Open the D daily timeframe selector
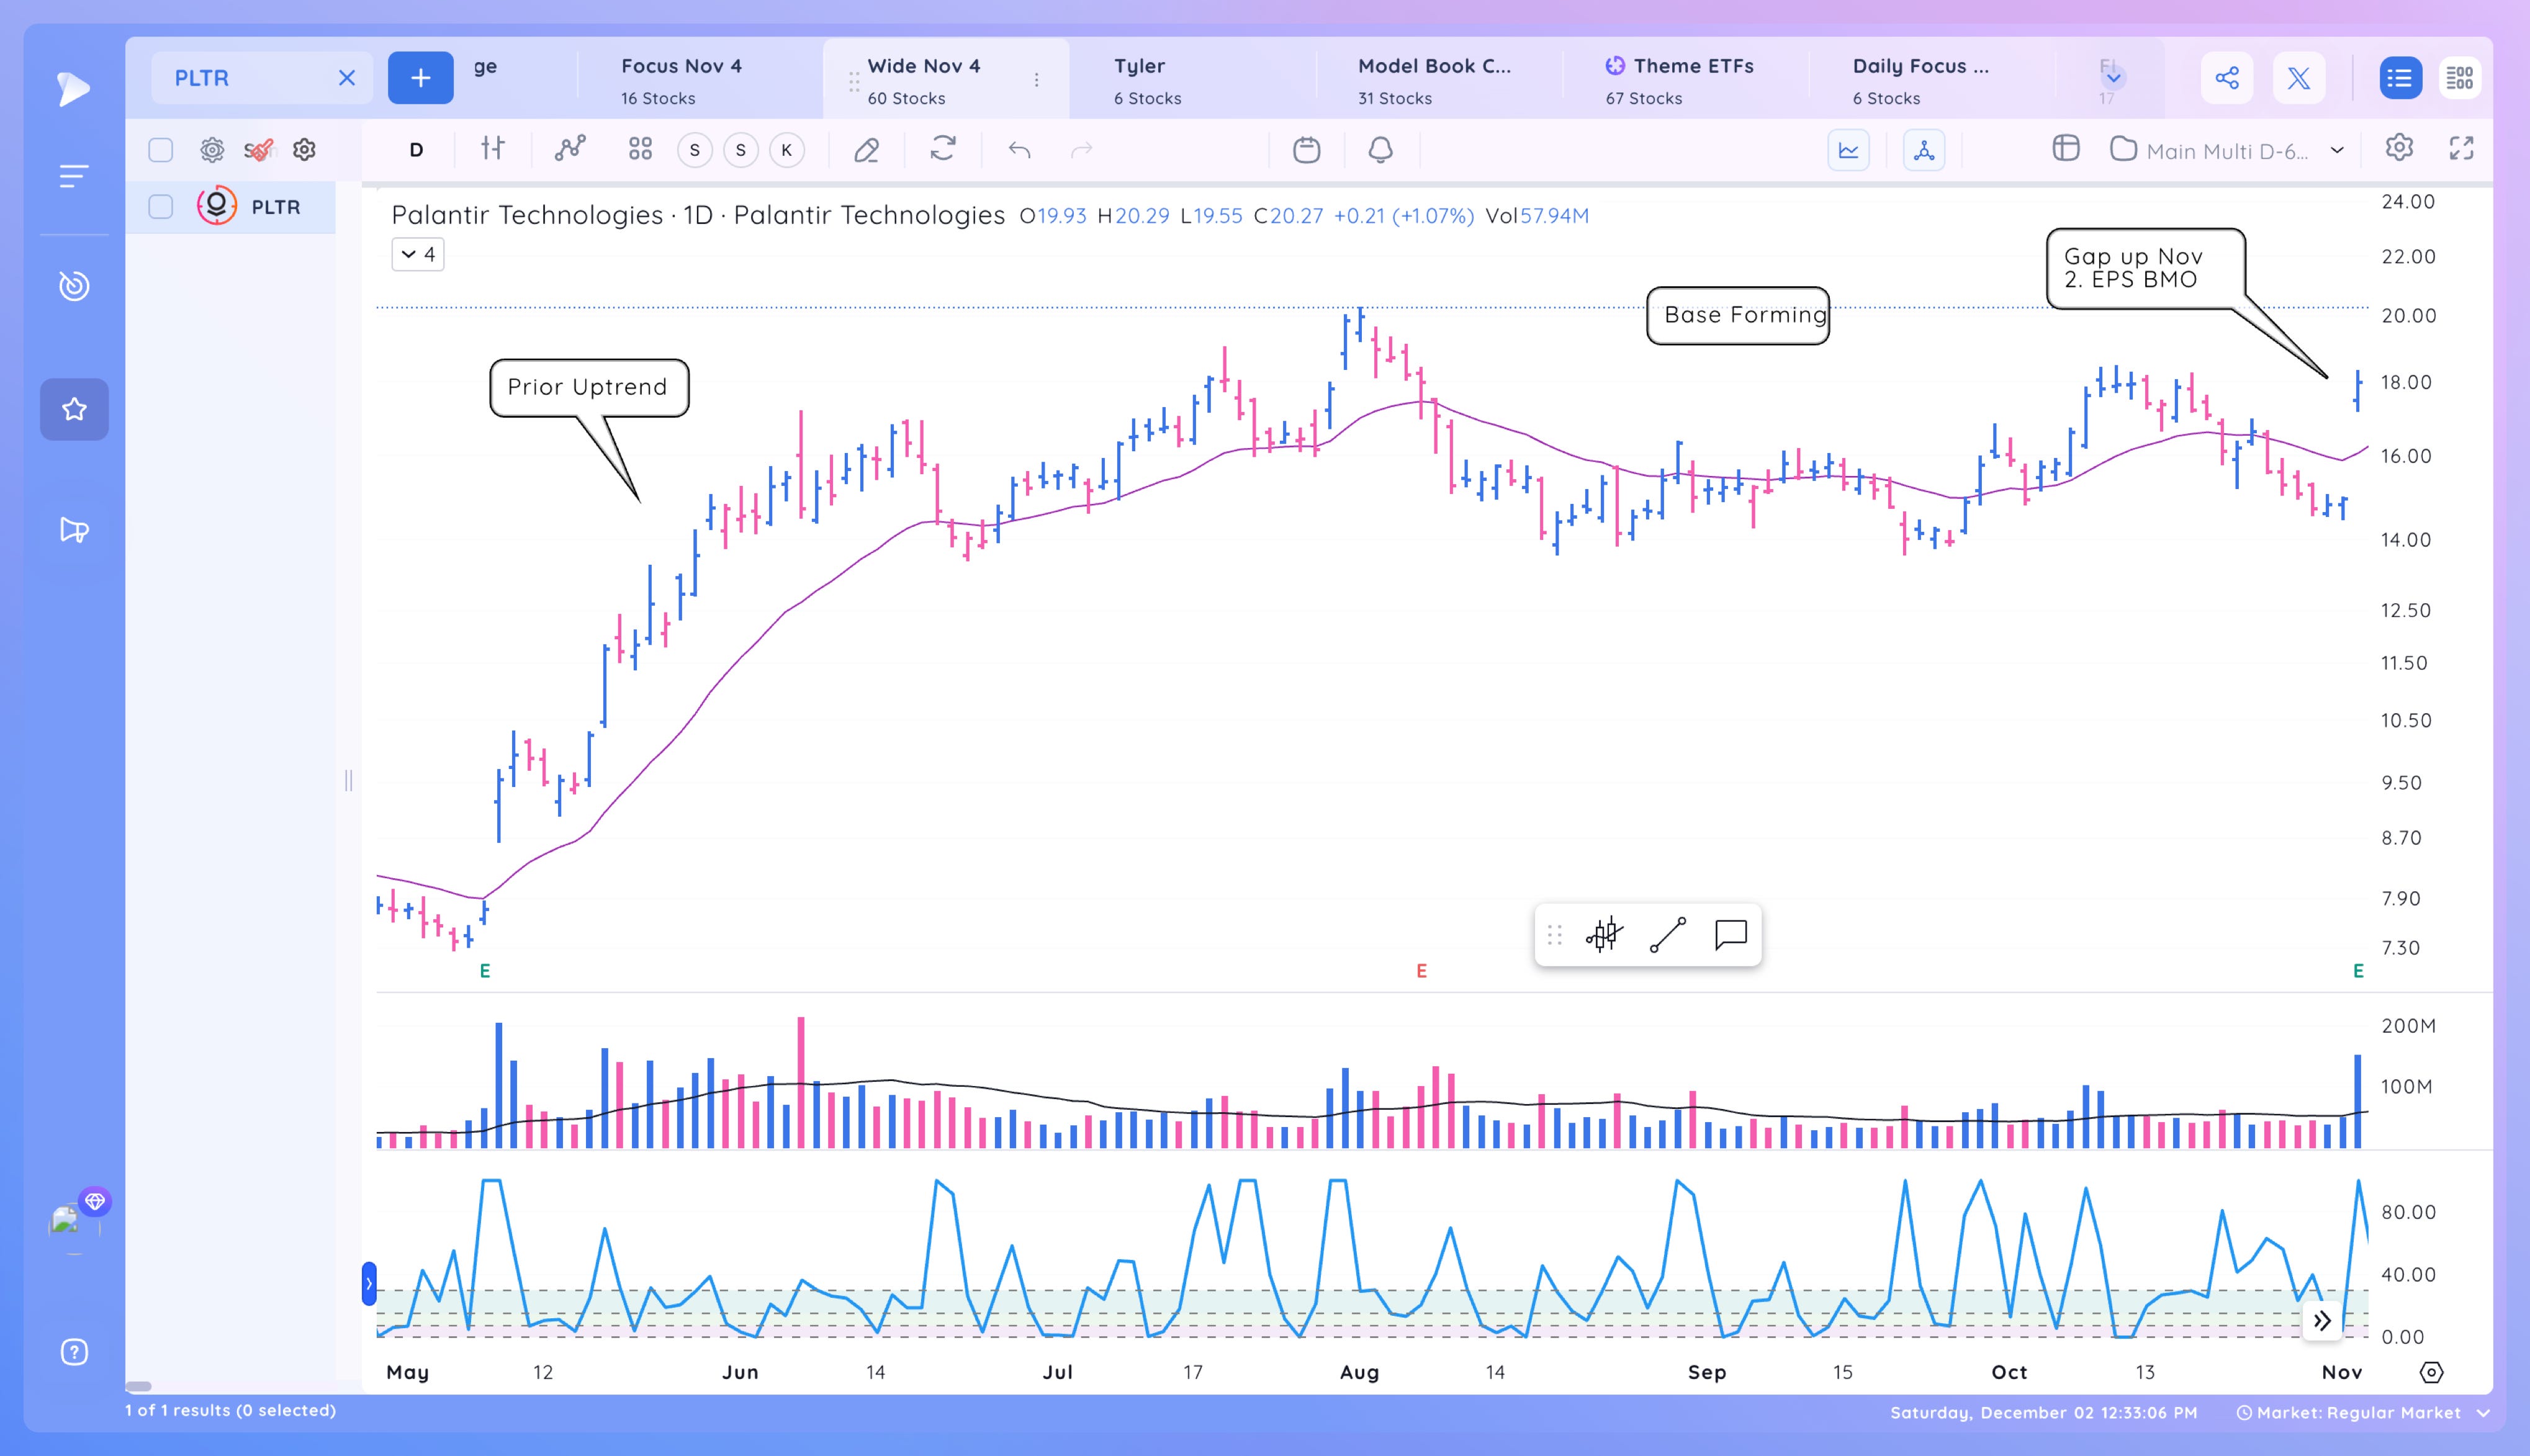 (416, 150)
